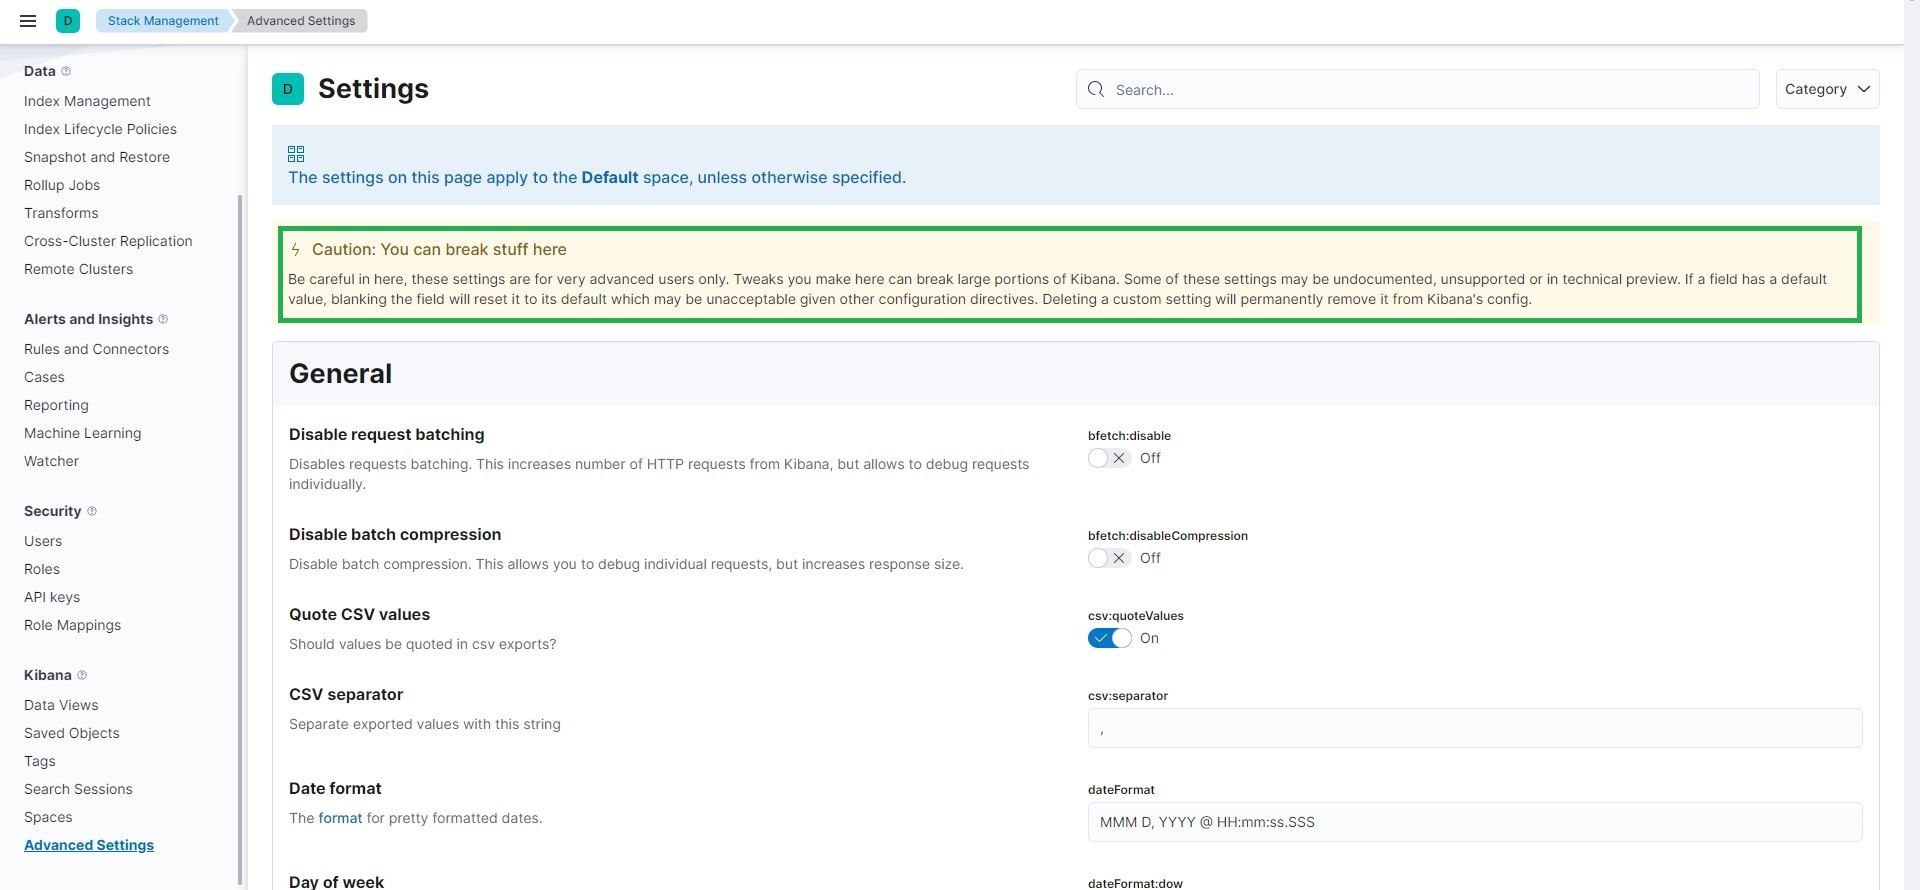The height and width of the screenshot is (890, 1920).
Task: Open Cross-Cluster Replication
Action: point(108,241)
